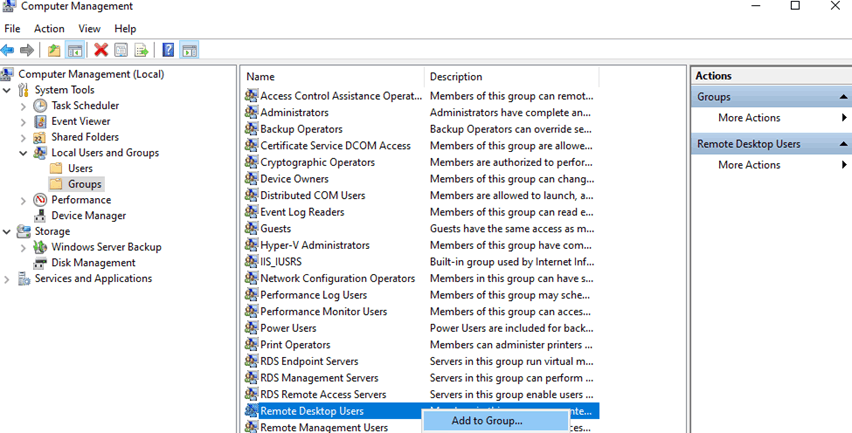Click the Administrators group icon
The image size is (852, 433).
click(251, 112)
